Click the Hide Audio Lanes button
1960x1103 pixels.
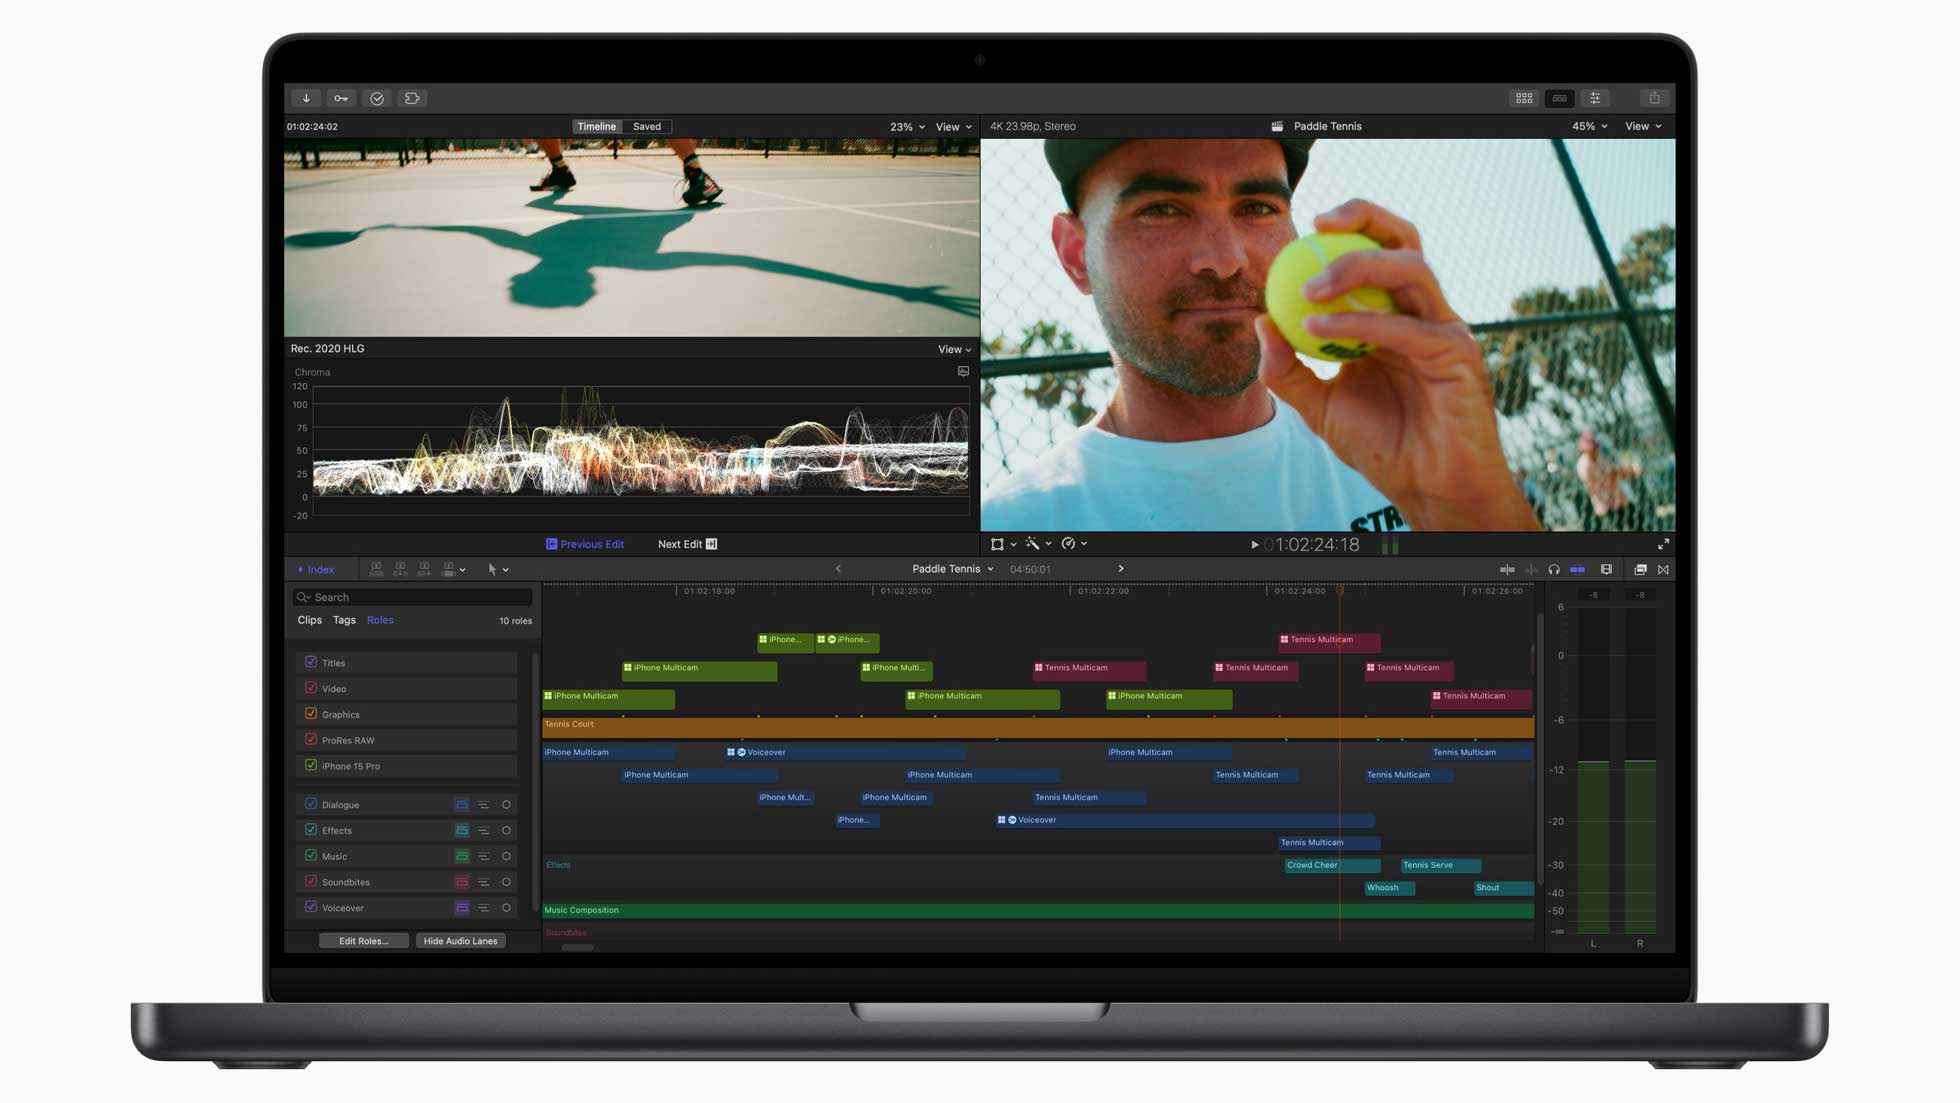[460, 941]
